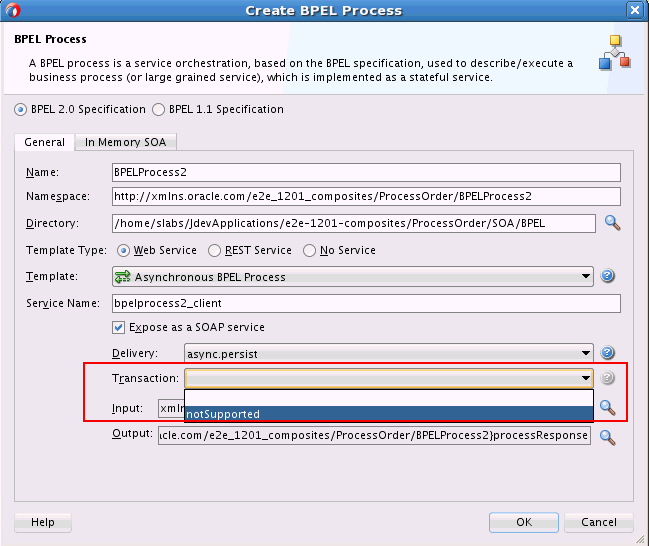Click into the Namespace text field
This screenshot has height=546, width=649.
pyautogui.click(x=366, y=196)
